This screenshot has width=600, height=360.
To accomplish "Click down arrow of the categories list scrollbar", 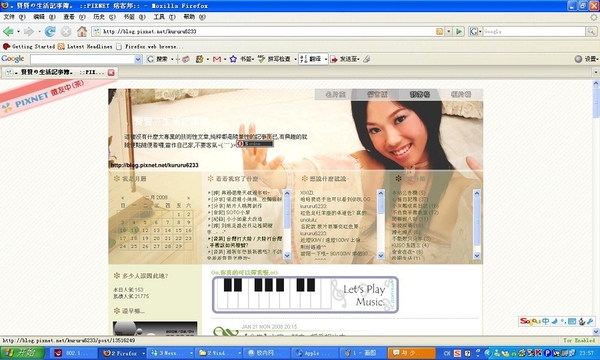I will [x=477, y=256].
